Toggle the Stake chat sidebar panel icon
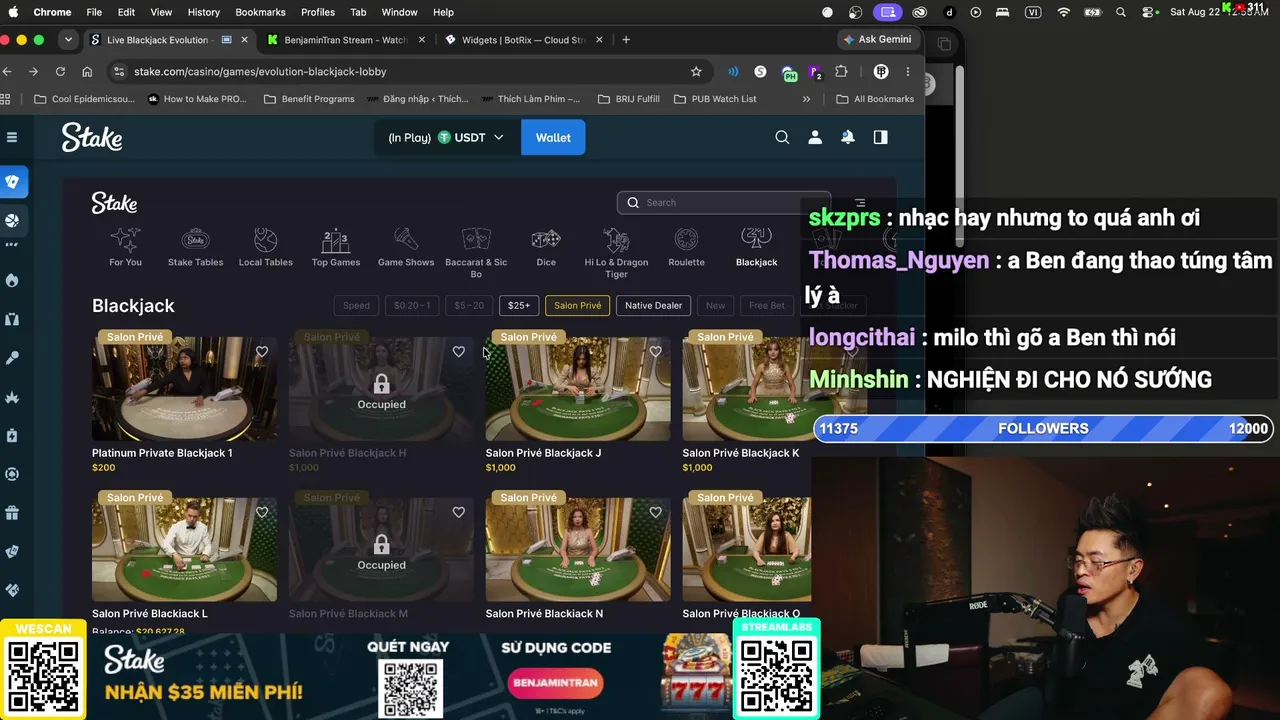Viewport: 1280px width, 720px height. point(880,137)
